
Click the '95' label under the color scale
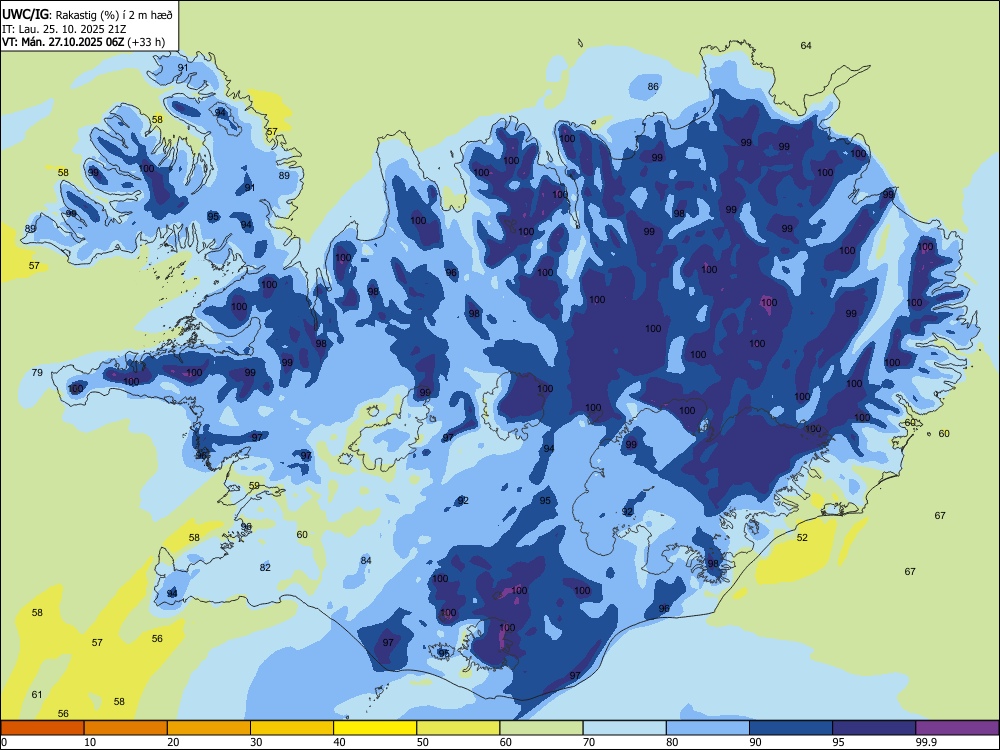839,742
